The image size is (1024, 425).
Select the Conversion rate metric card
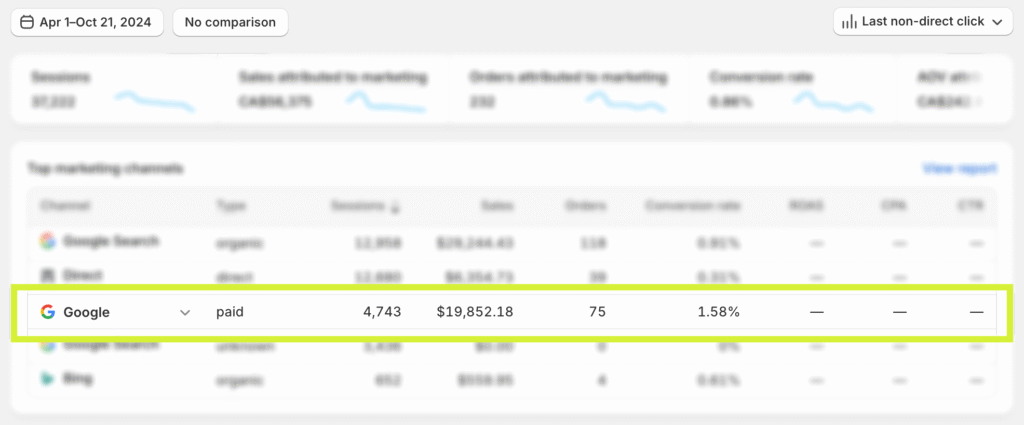(x=795, y=89)
